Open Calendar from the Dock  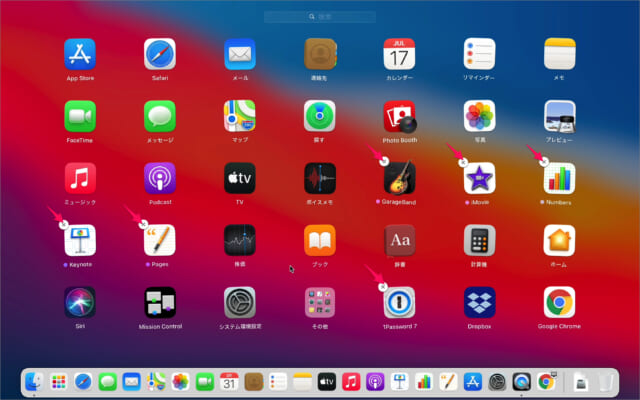pyautogui.click(x=229, y=382)
